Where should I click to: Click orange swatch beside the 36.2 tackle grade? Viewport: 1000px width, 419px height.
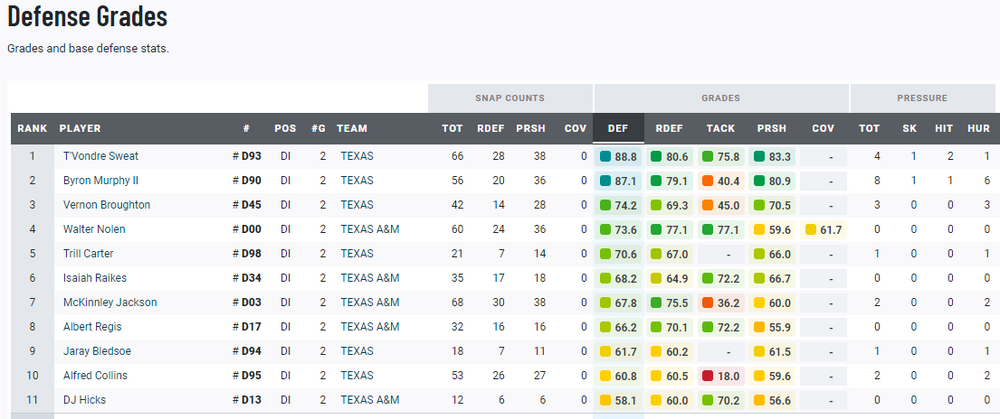click(x=709, y=303)
